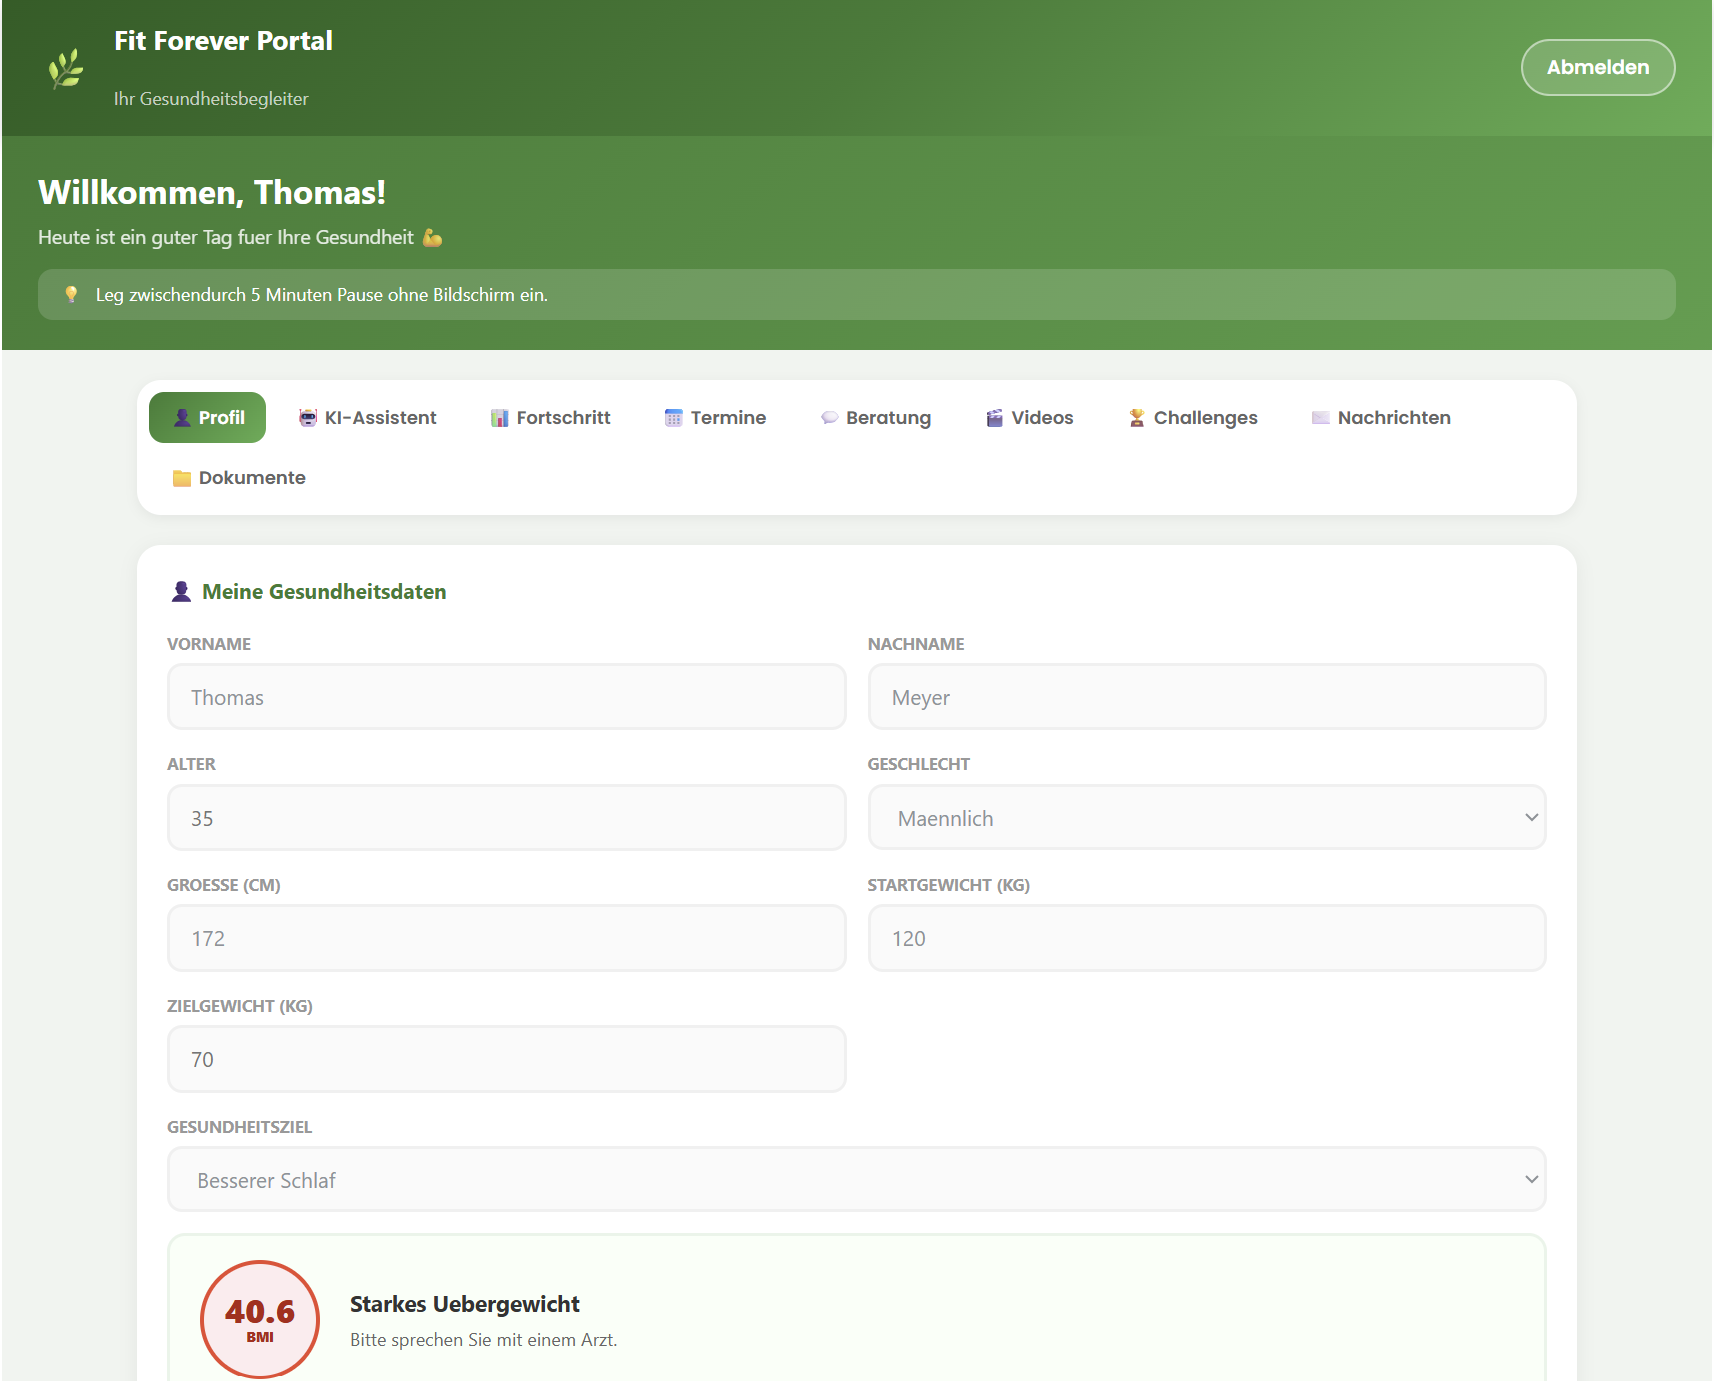
Task: Click the Videos clapperboard icon
Action: point(994,418)
